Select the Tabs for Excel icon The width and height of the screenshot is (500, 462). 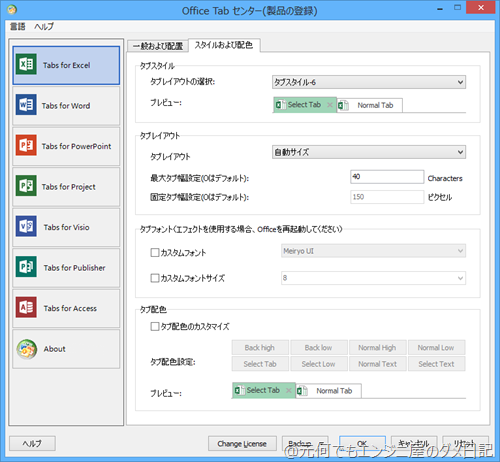(26, 64)
